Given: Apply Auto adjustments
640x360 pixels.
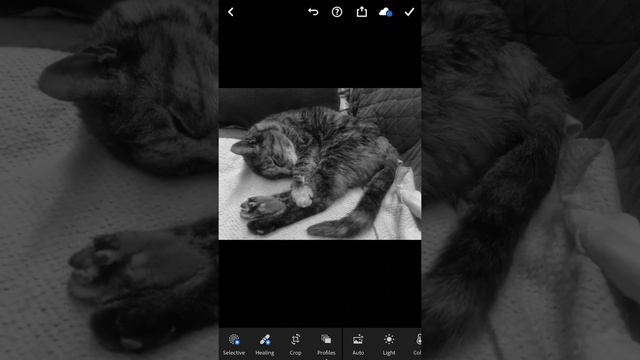Looking at the screenshot, I should tap(358, 344).
